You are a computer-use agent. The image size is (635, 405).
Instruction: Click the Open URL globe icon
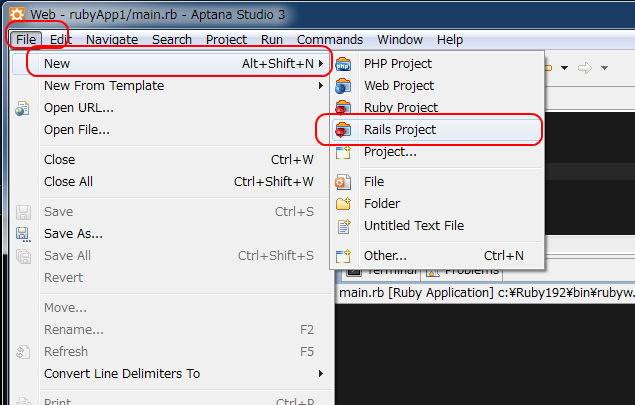[x=22, y=108]
